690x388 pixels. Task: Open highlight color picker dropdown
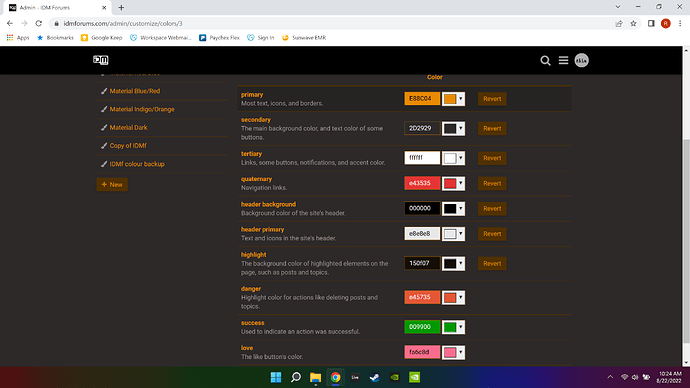[453, 264]
